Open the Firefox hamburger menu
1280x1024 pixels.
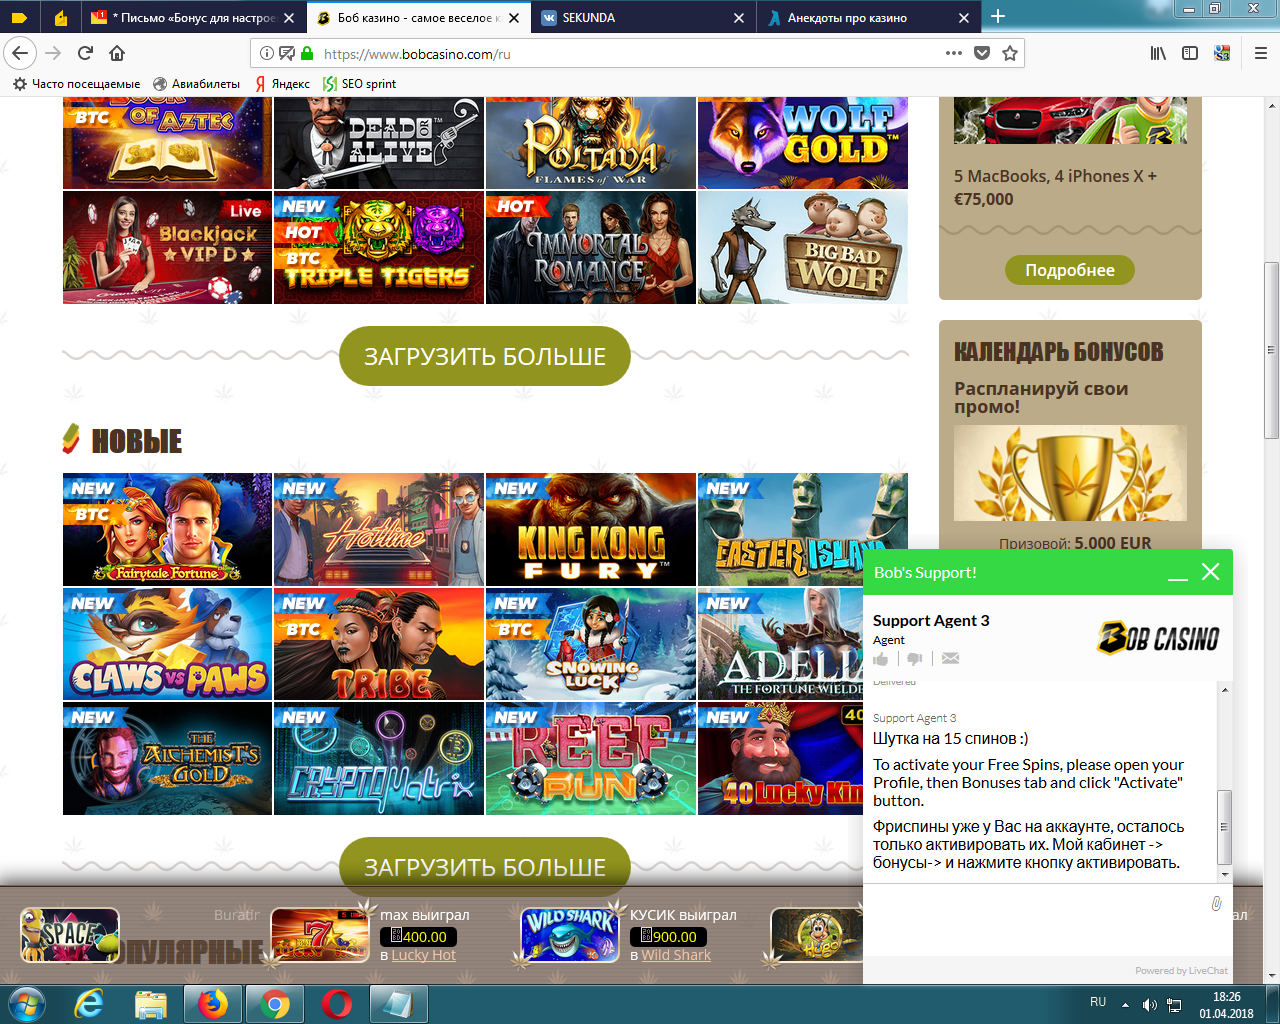[x=1261, y=53]
